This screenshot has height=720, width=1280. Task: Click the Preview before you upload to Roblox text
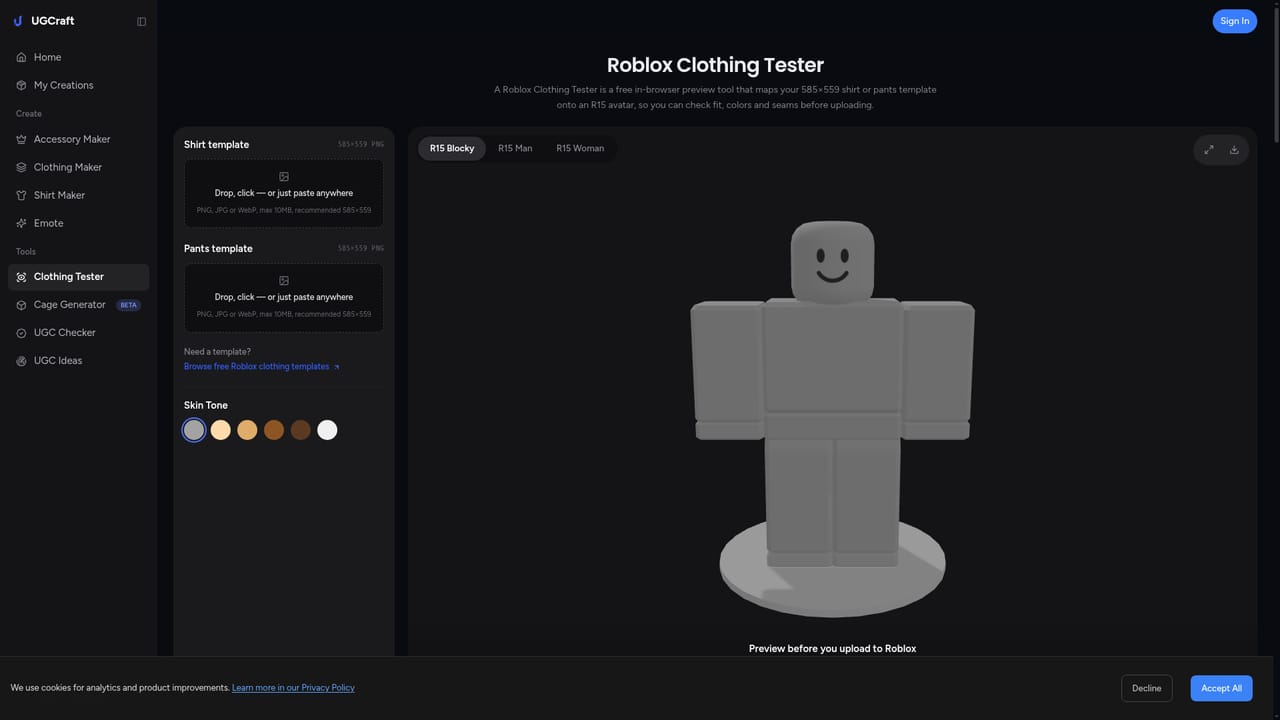tap(832, 648)
